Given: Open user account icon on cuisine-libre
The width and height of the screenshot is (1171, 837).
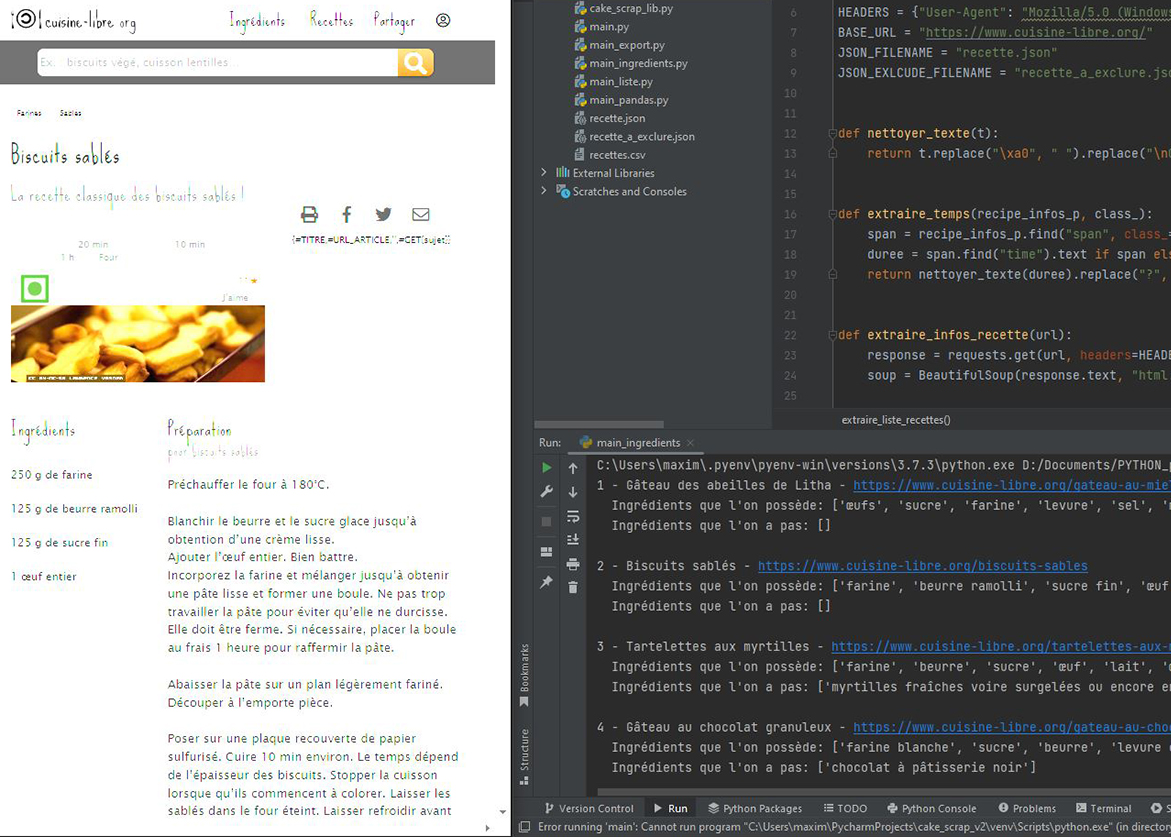Looking at the screenshot, I should (443, 20).
